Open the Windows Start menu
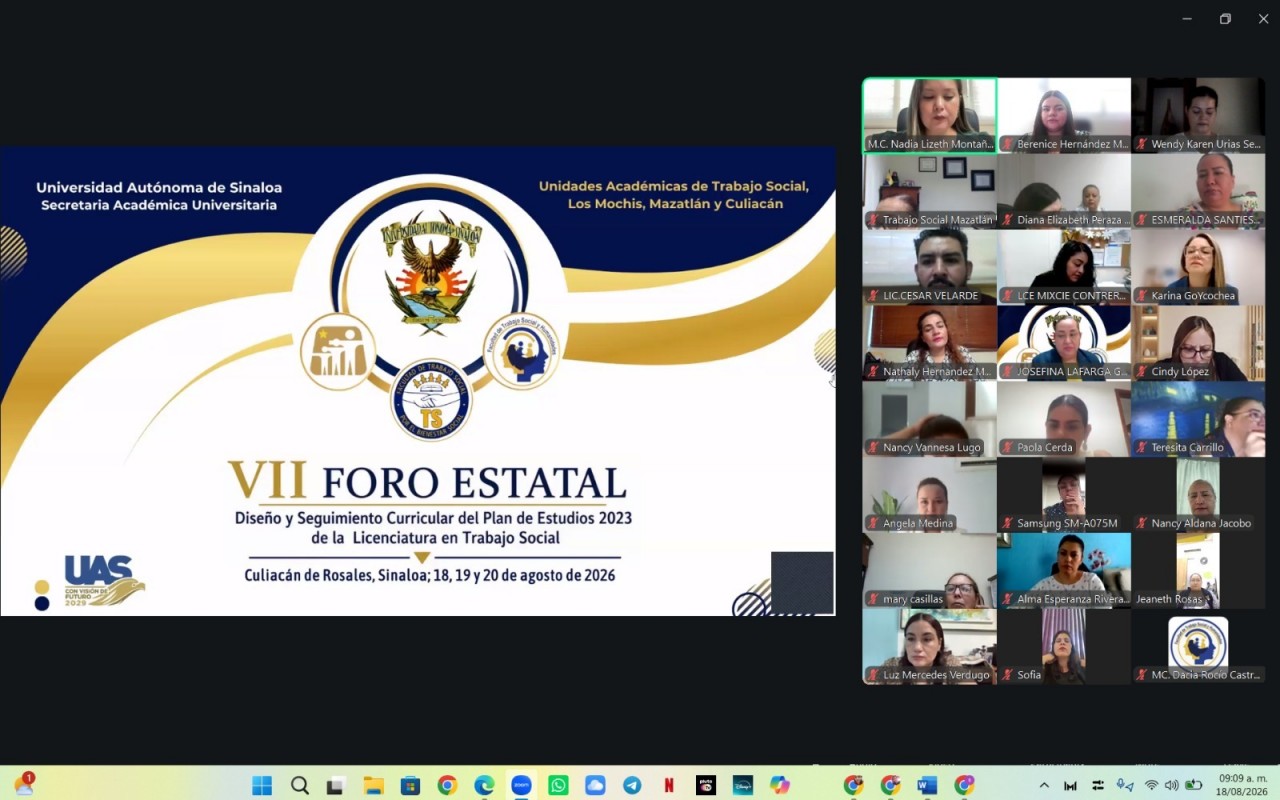 pyautogui.click(x=262, y=785)
